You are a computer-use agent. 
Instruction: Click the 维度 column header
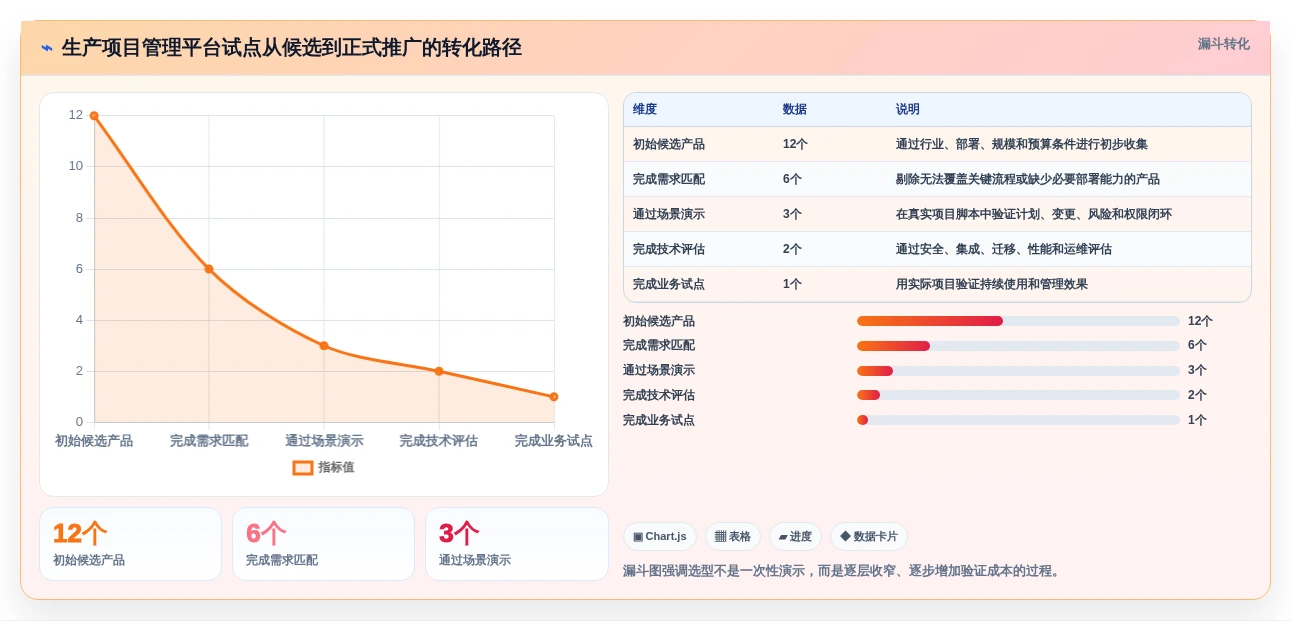coord(645,109)
